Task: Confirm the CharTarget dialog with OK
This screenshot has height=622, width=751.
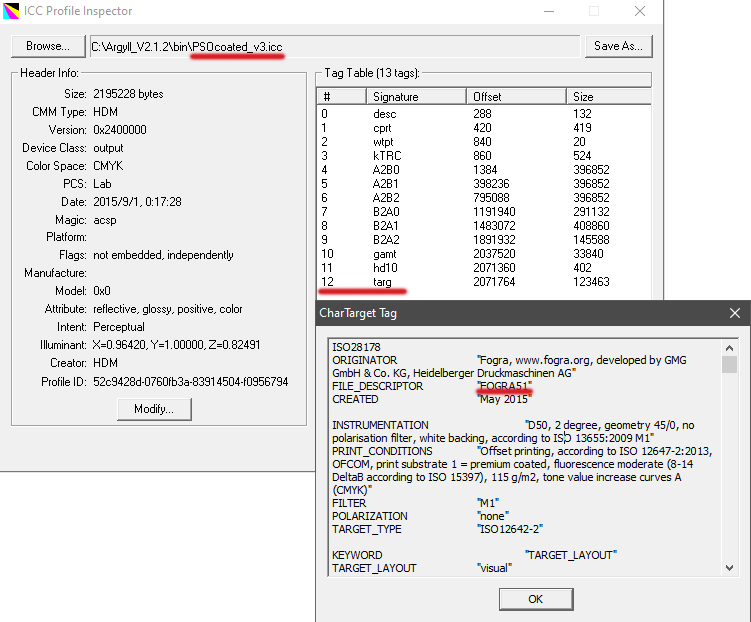Action: pyautogui.click(x=535, y=598)
